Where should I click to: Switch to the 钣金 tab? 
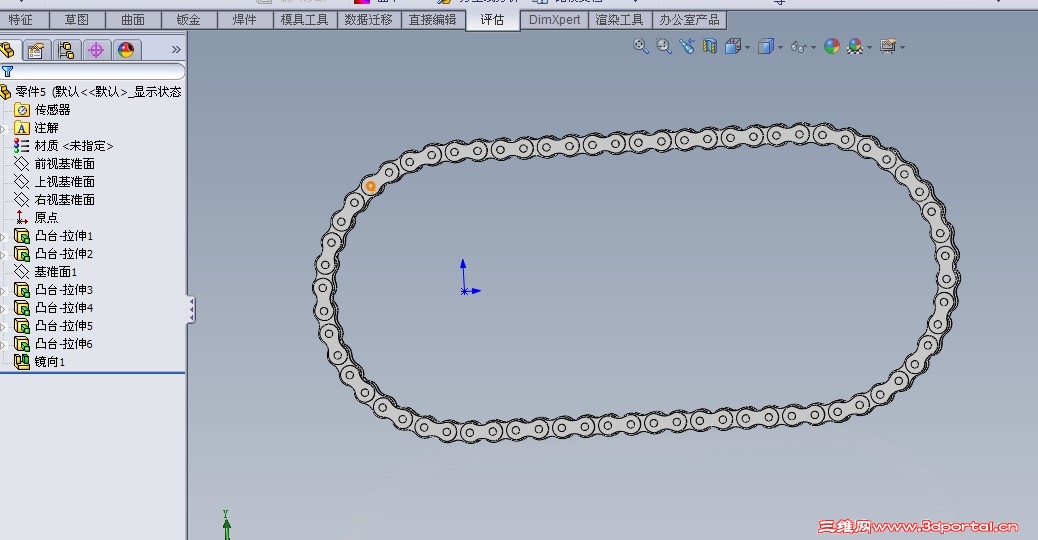pos(189,20)
